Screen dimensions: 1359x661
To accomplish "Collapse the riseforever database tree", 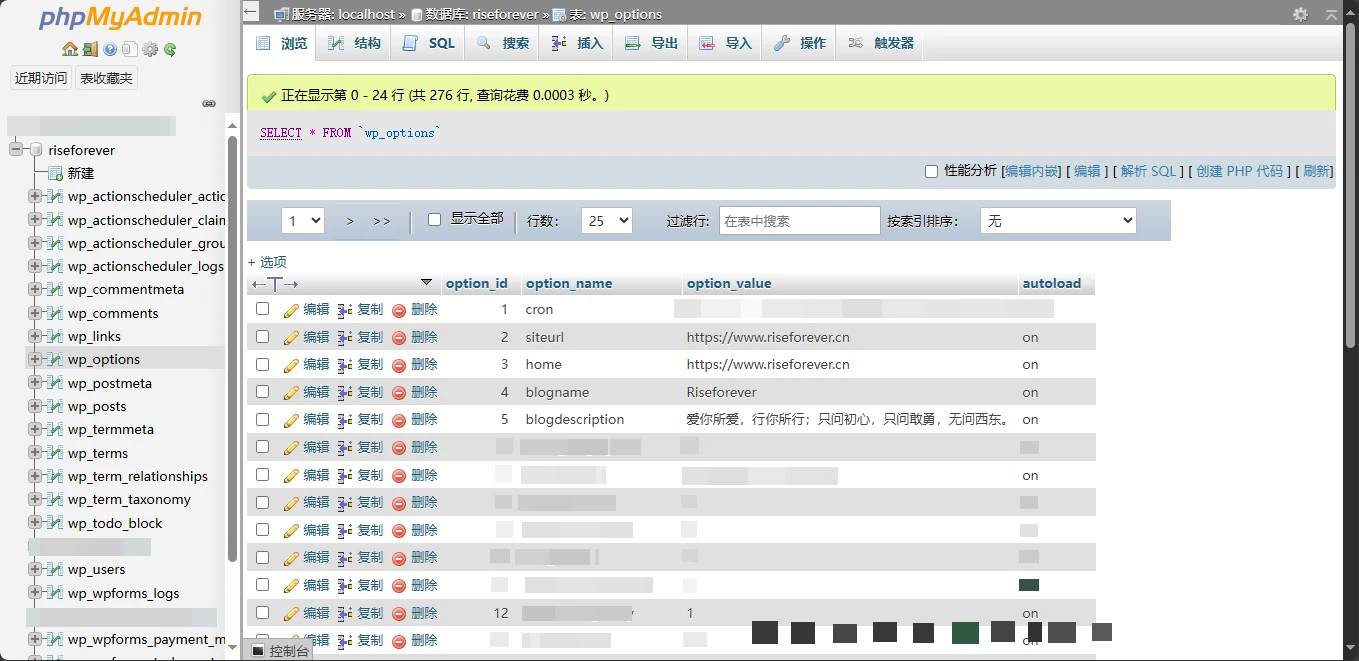I will (16, 150).
